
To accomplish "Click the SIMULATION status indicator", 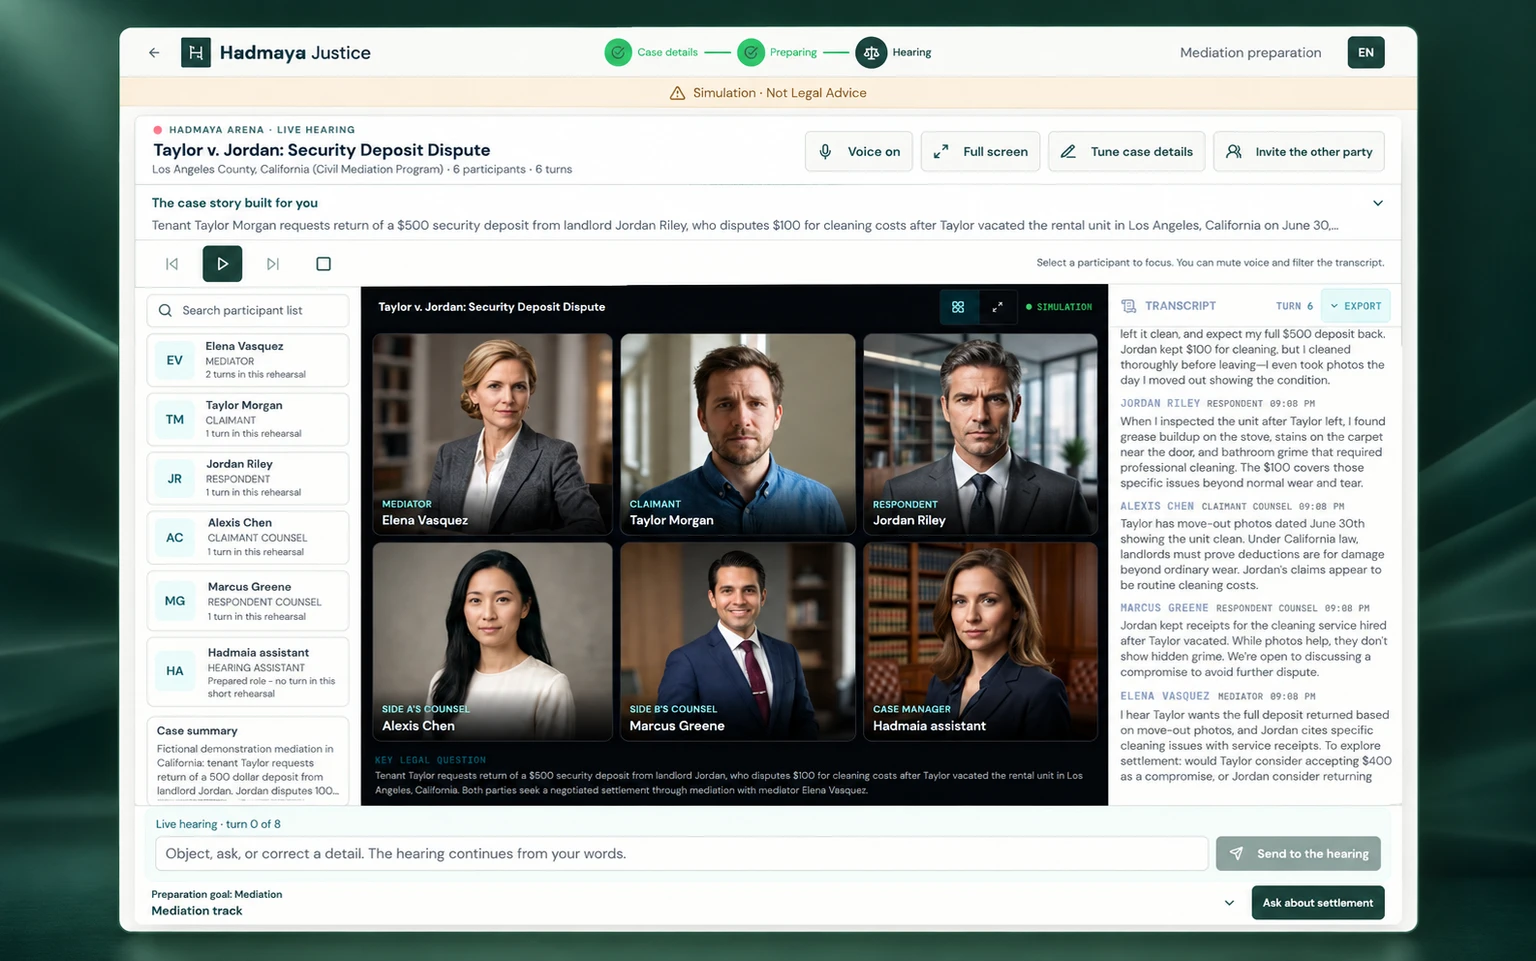I will pyautogui.click(x=1059, y=307).
